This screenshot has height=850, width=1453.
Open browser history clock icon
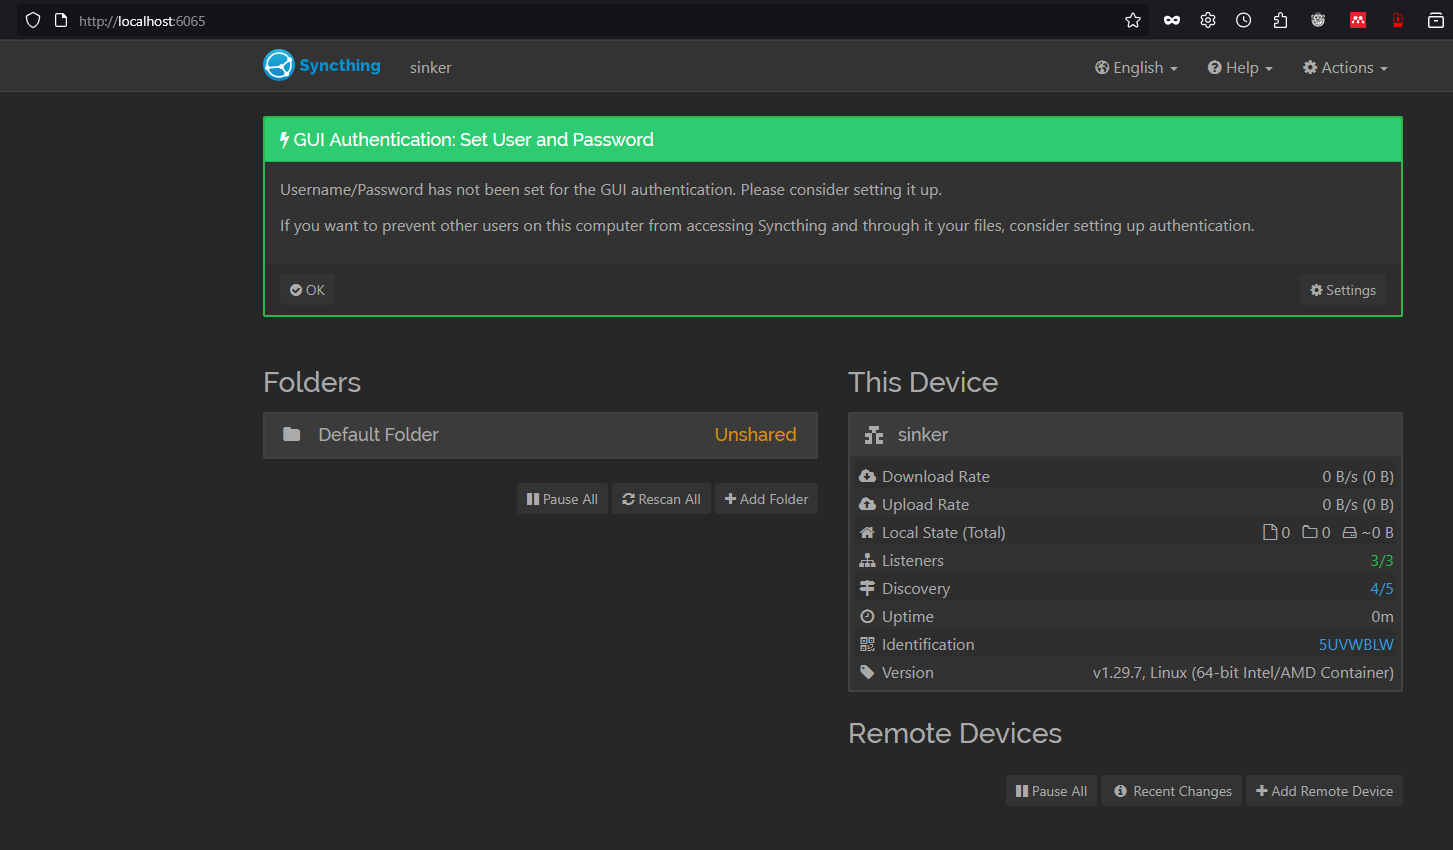coord(1243,20)
